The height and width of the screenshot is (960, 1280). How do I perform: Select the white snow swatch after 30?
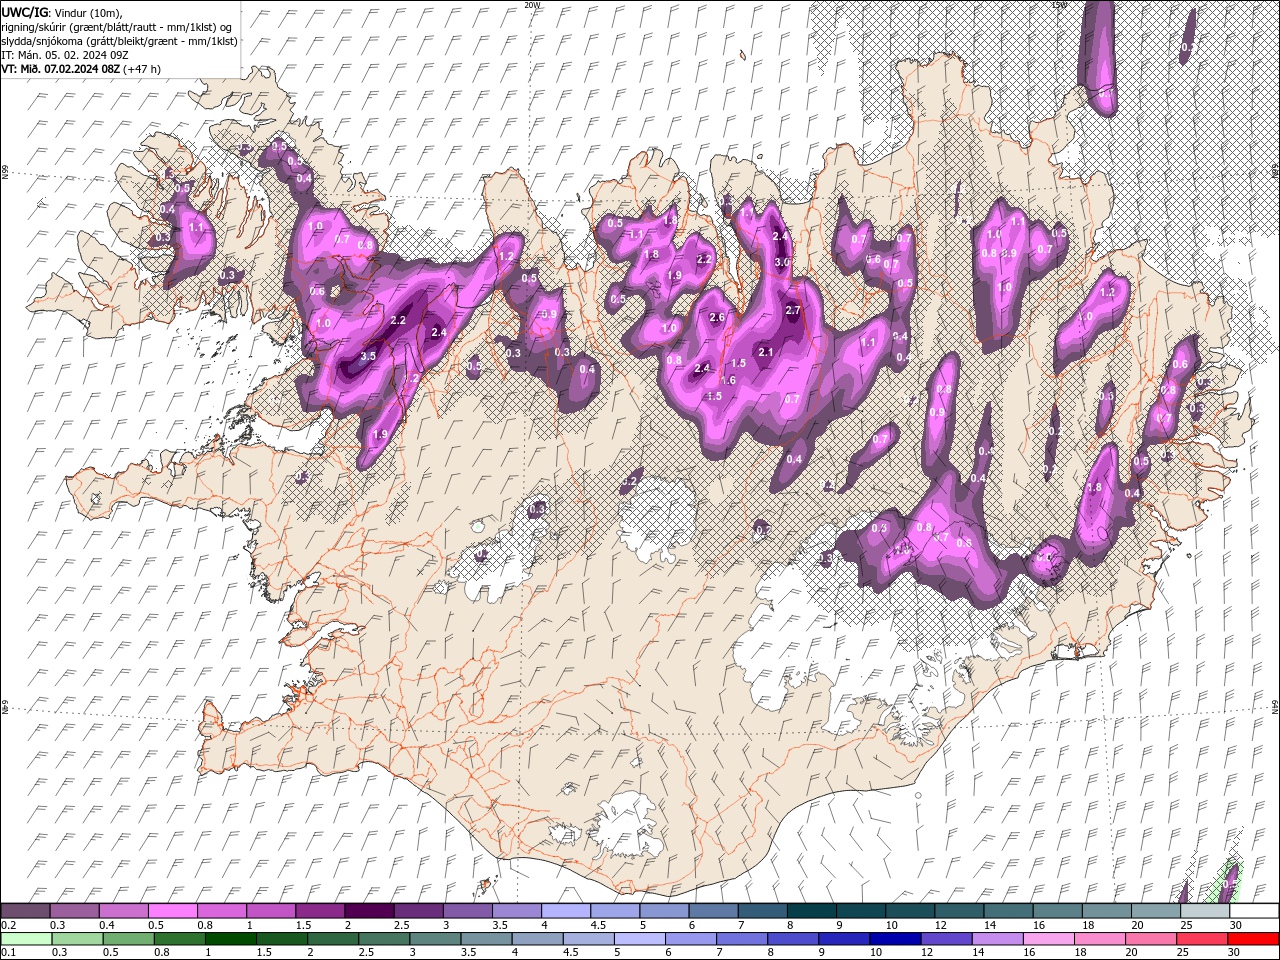tap(1254, 911)
